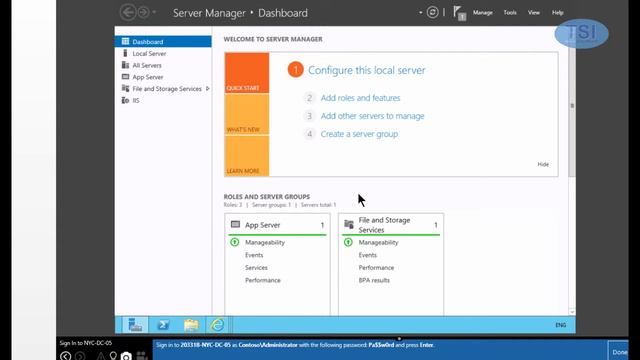This screenshot has height=360, width=640.
Task: Open Services in App Server tile
Action: coord(256,268)
